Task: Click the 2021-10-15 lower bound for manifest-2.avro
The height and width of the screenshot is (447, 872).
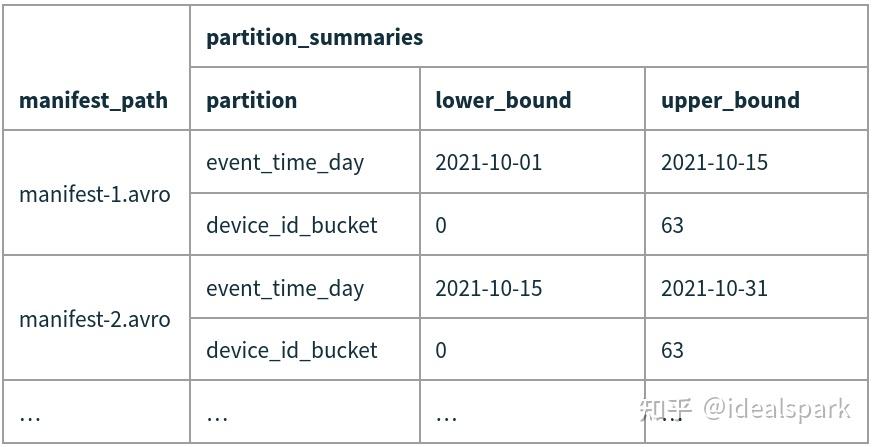Action: (x=489, y=288)
